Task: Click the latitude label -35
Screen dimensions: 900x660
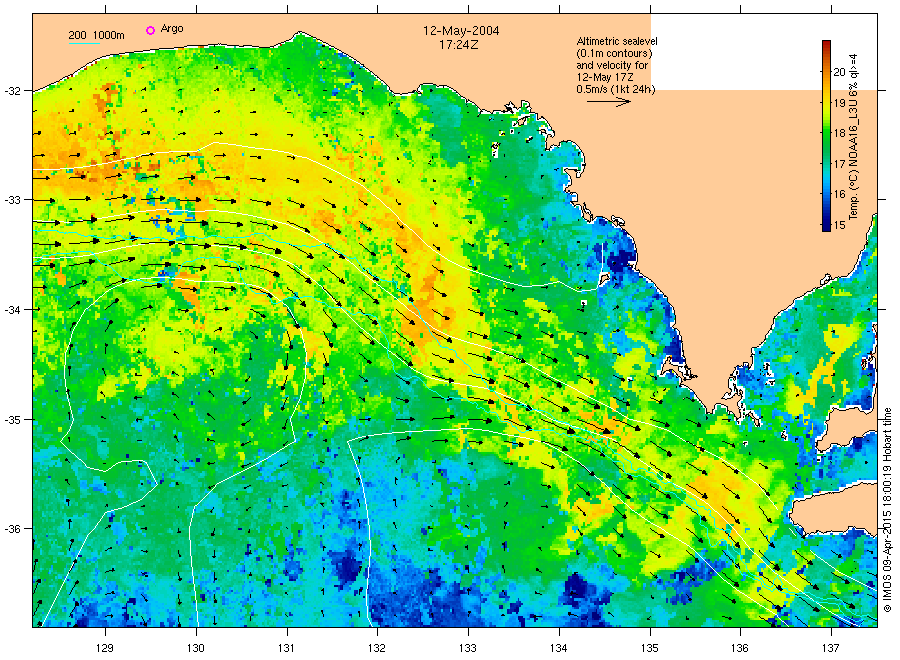Action: [x=12, y=420]
